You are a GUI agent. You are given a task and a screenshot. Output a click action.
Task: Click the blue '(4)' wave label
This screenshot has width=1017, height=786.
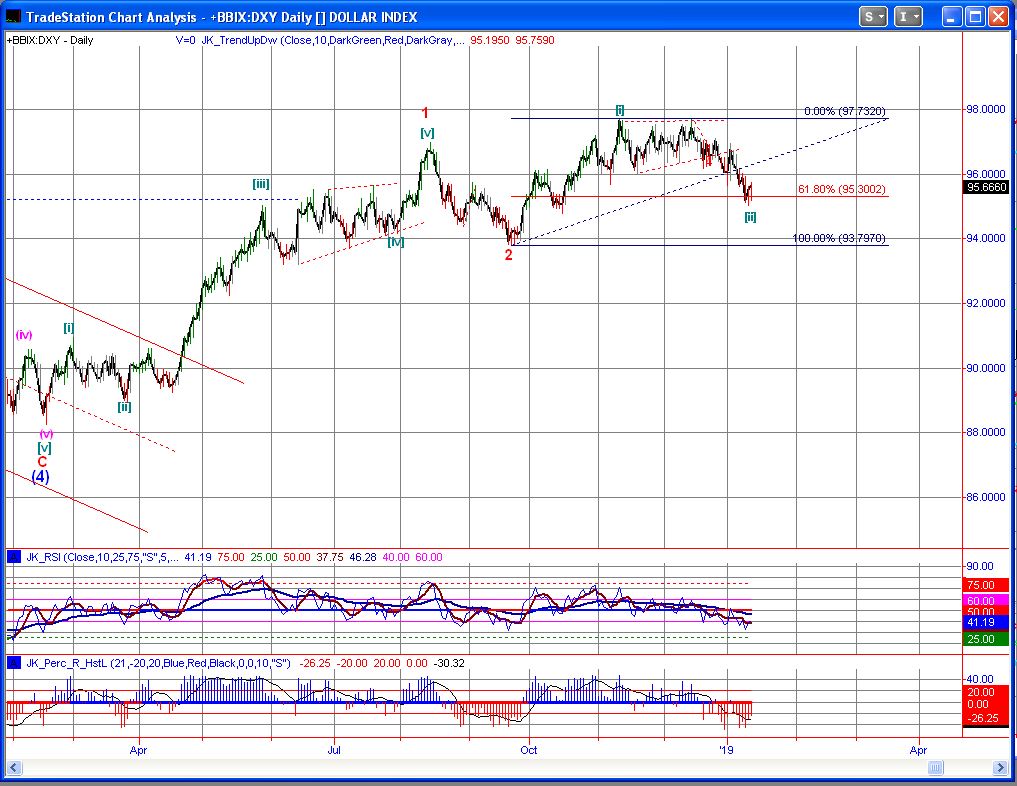coord(40,476)
